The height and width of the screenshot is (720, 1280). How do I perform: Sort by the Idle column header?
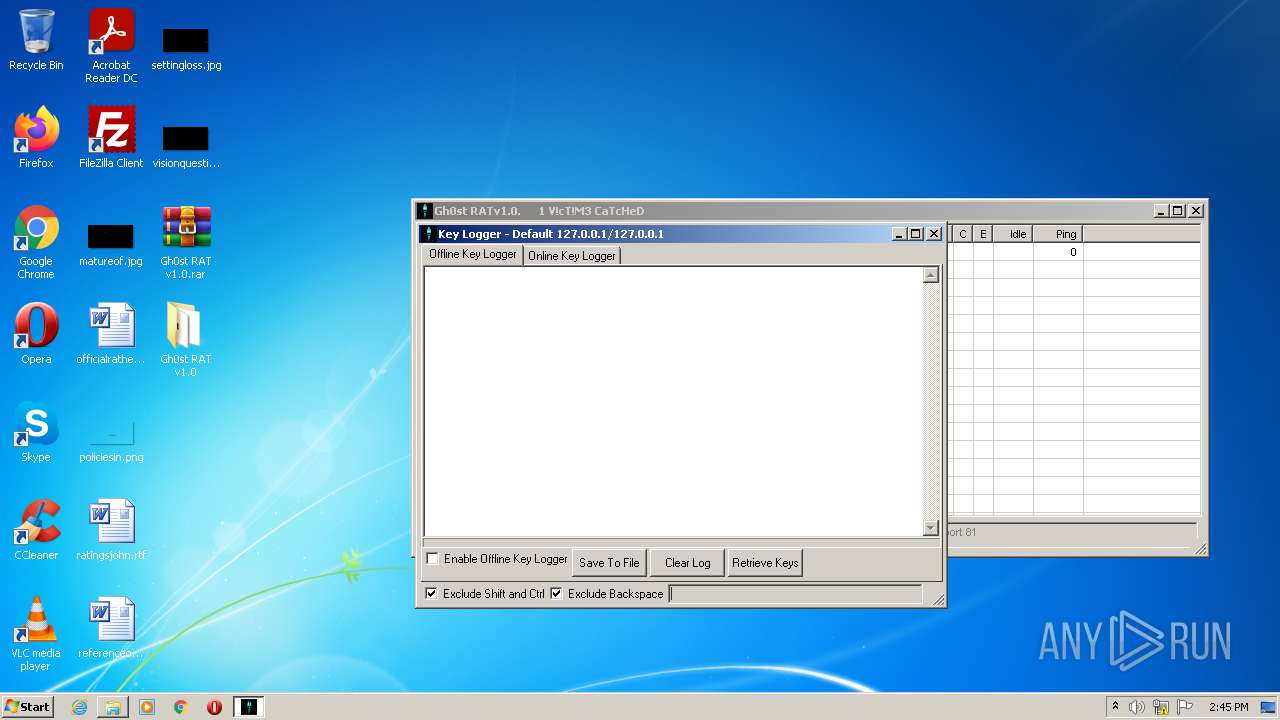click(1013, 234)
